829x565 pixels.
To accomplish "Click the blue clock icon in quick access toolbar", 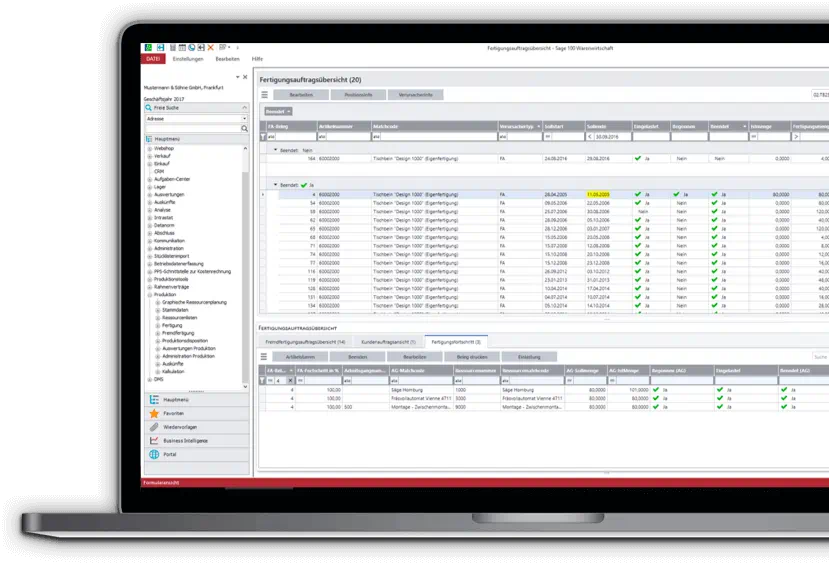I will [191, 48].
